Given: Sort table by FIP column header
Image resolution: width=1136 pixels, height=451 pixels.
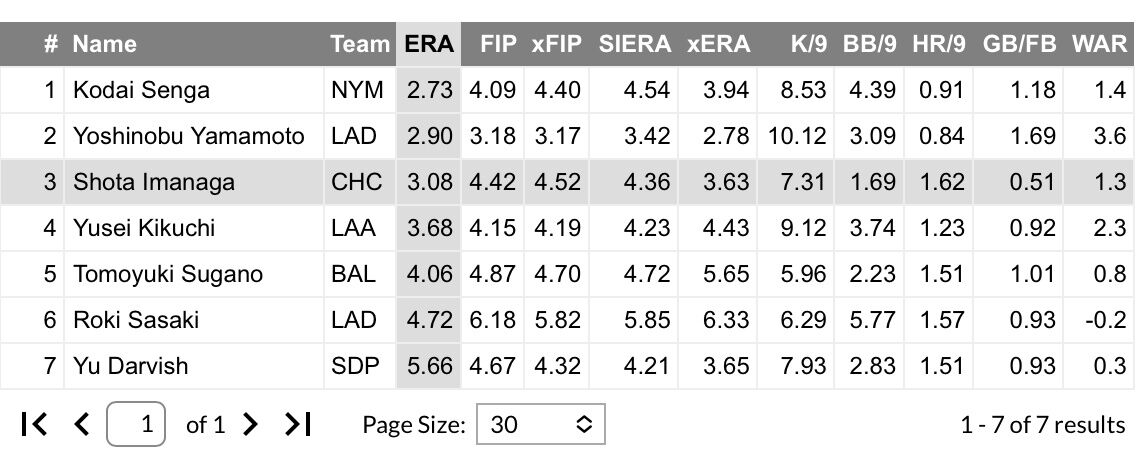Looking at the screenshot, I should tap(498, 44).
